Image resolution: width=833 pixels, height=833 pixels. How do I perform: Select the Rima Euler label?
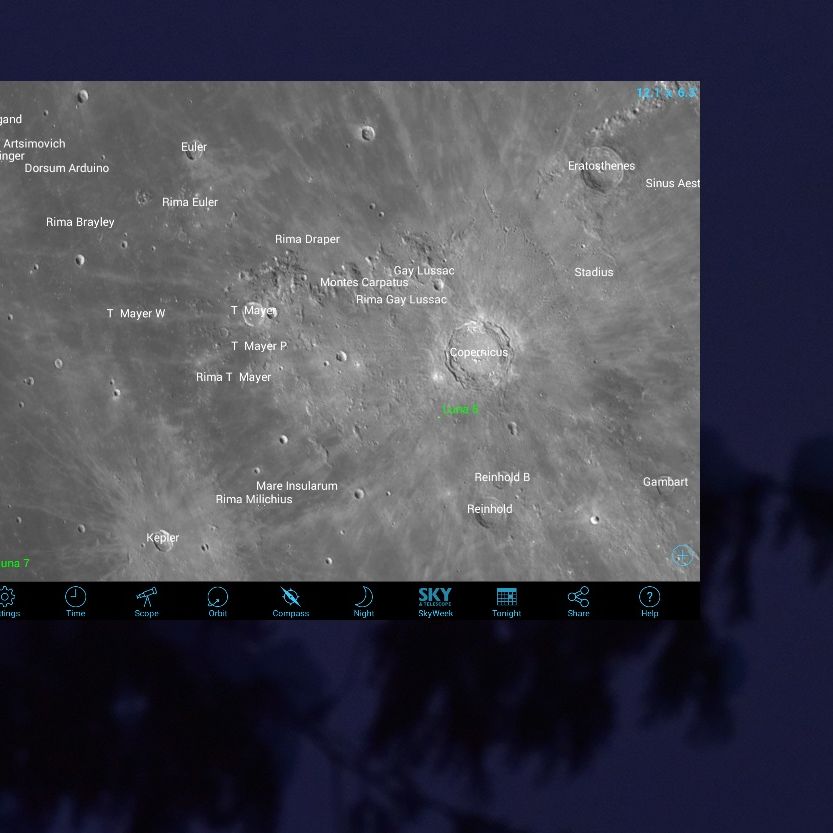coord(190,202)
